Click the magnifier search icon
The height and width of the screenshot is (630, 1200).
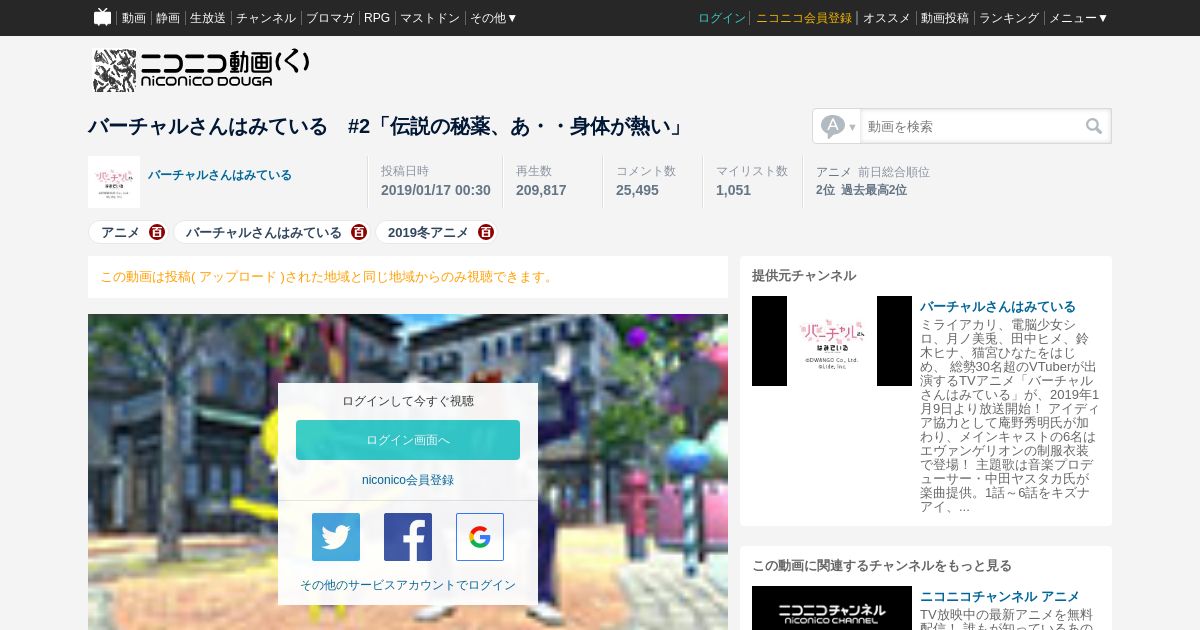(1094, 126)
